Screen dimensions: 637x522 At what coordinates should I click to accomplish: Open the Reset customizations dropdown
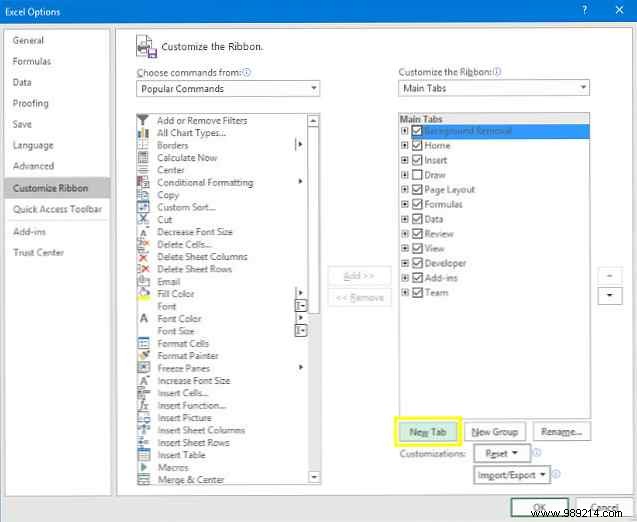(x=502, y=453)
